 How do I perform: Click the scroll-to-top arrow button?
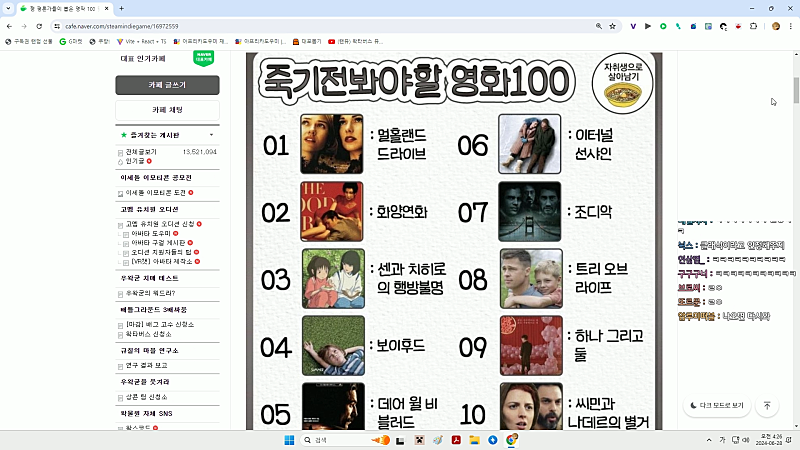pyautogui.click(x=767, y=406)
